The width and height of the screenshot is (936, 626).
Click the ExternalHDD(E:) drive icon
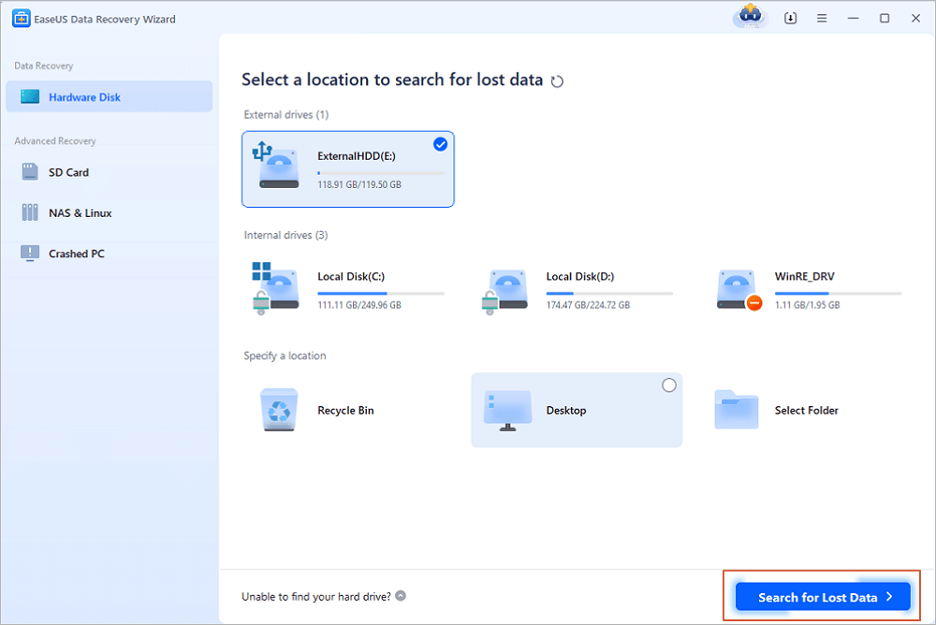tap(276, 165)
